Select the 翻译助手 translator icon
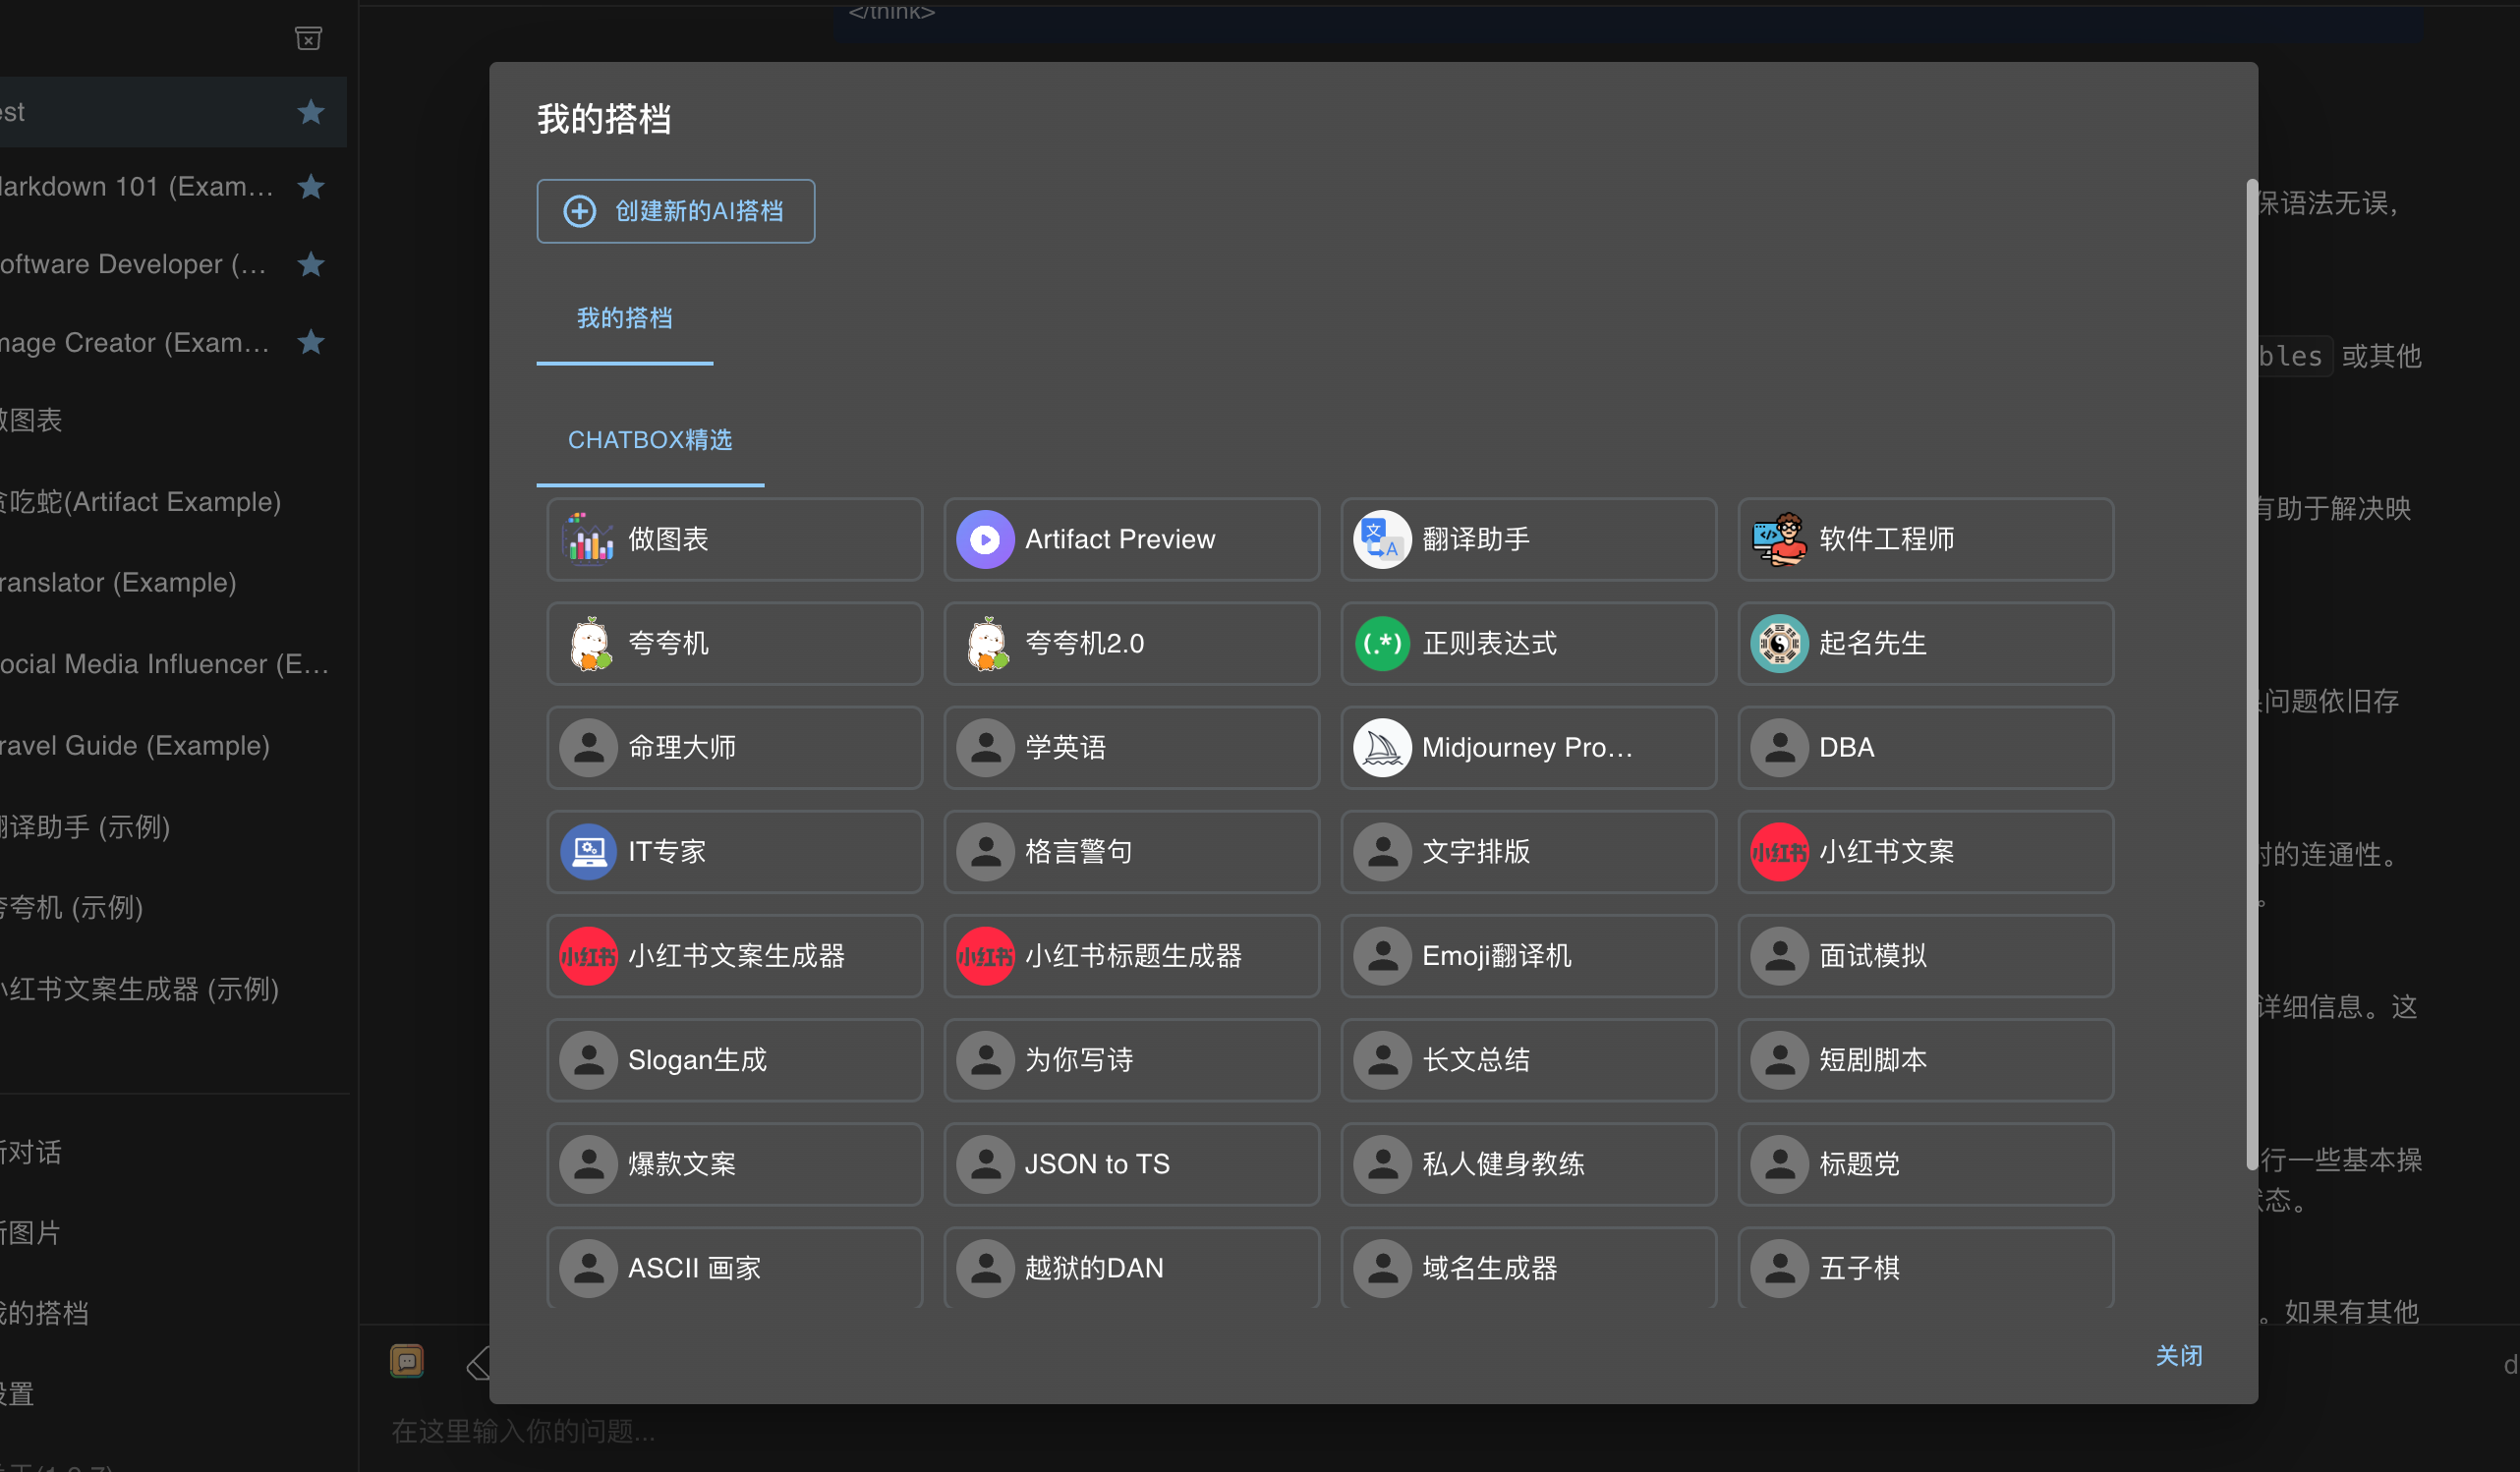2520x1472 pixels. click(x=1381, y=539)
